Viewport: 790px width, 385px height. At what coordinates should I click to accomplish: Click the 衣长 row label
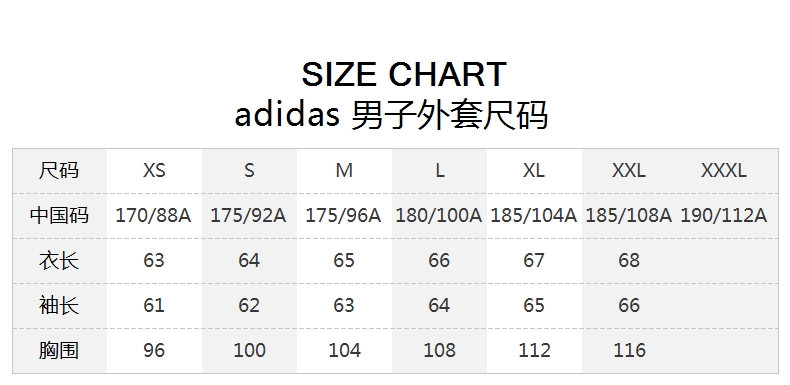59,261
